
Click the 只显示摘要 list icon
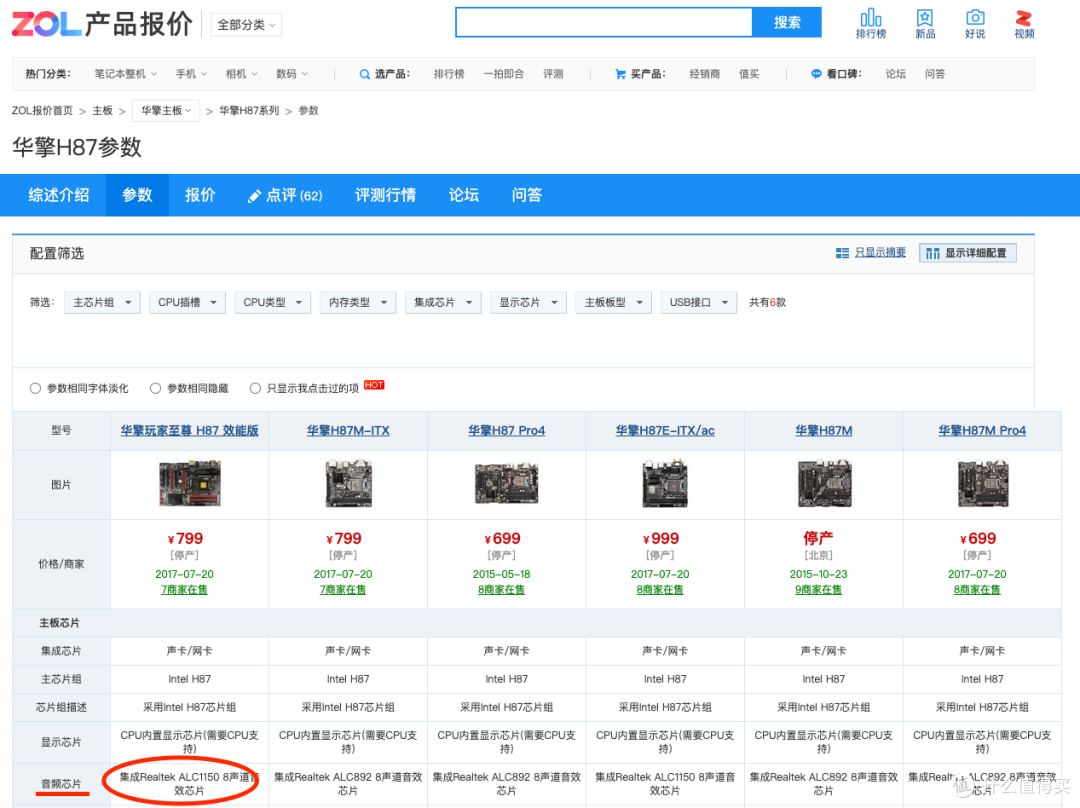point(842,253)
